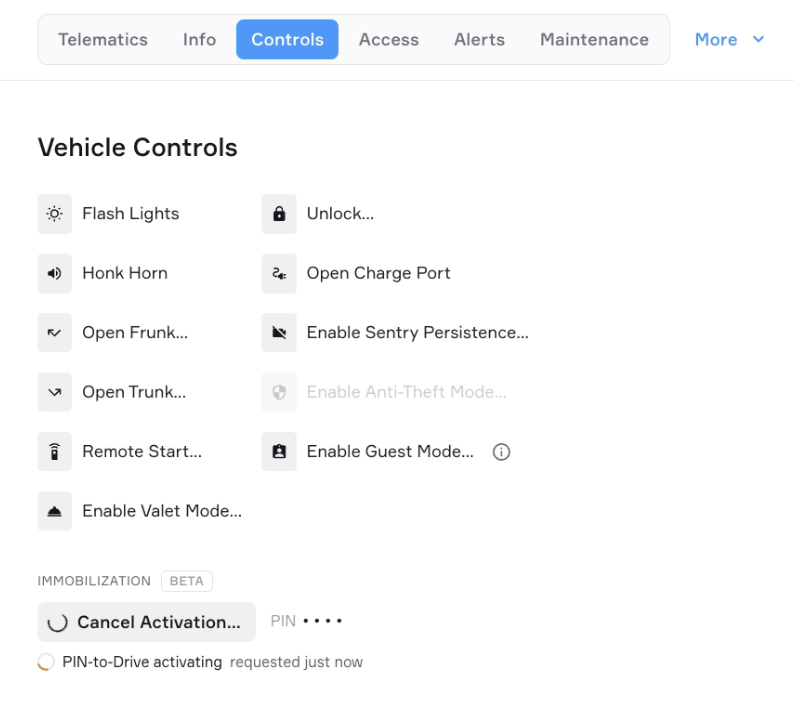
Task: Click the PIN masked input field
Action: click(x=323, y=621)
